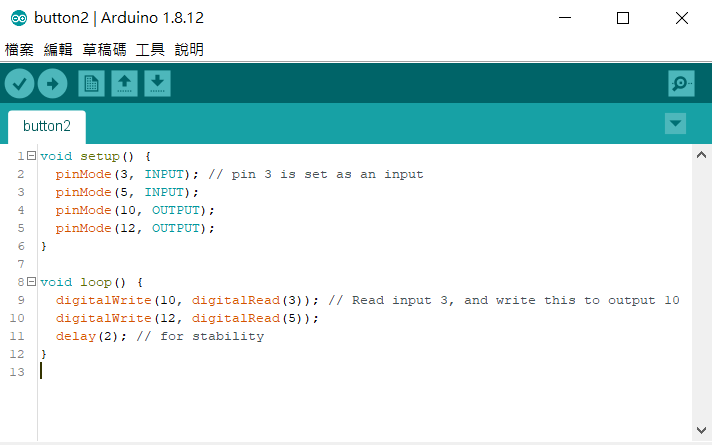712x445 pixels.
Task: Select the button2 sketch tab
Action: 47,127
